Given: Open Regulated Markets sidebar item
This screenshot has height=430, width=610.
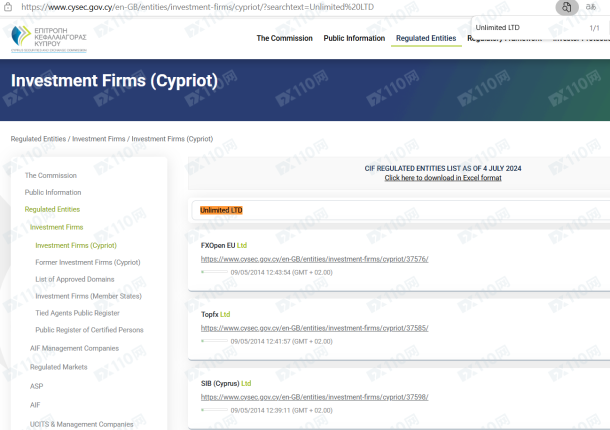Looking at the screenshot, I should (x=58, y=367).
